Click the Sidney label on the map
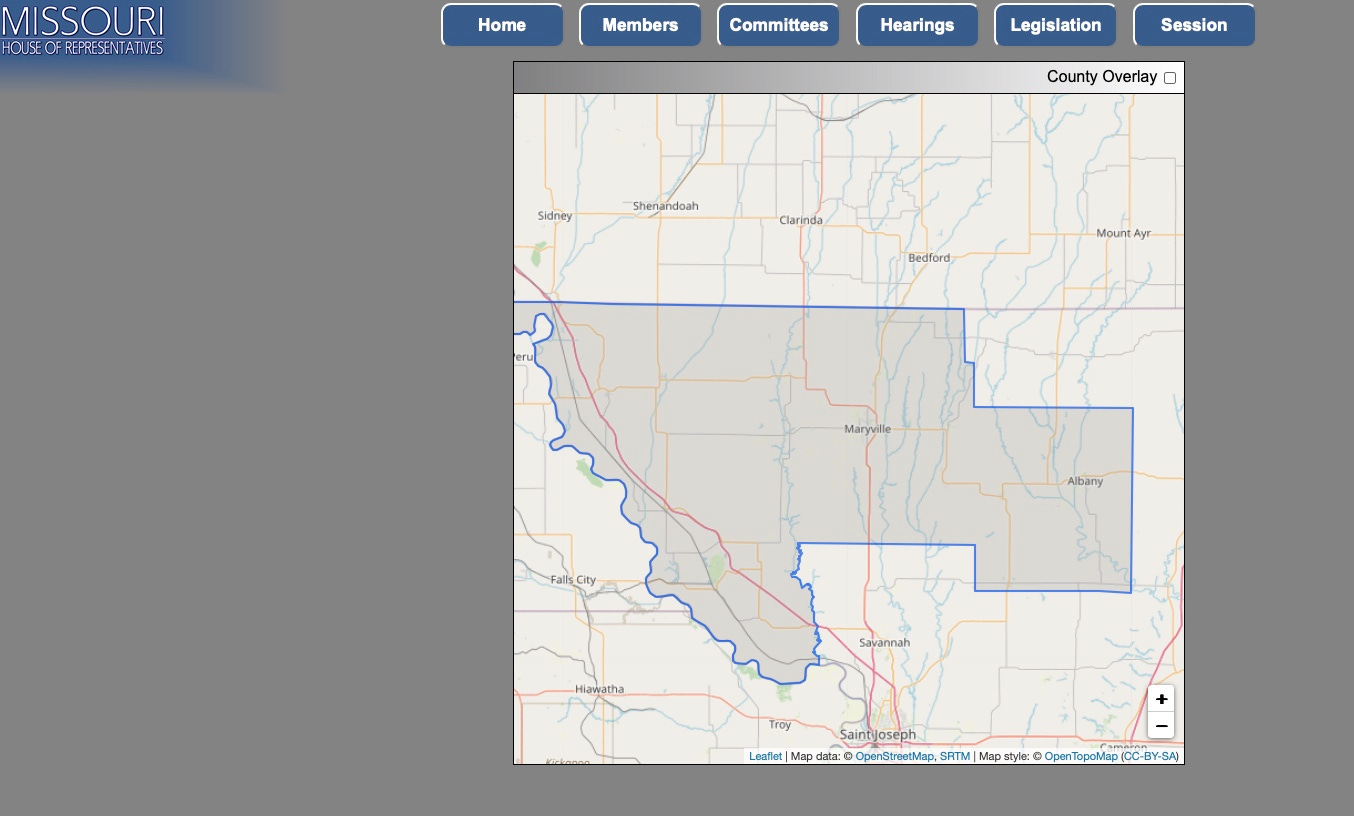Screen dimensions: 1354x816 555,216
